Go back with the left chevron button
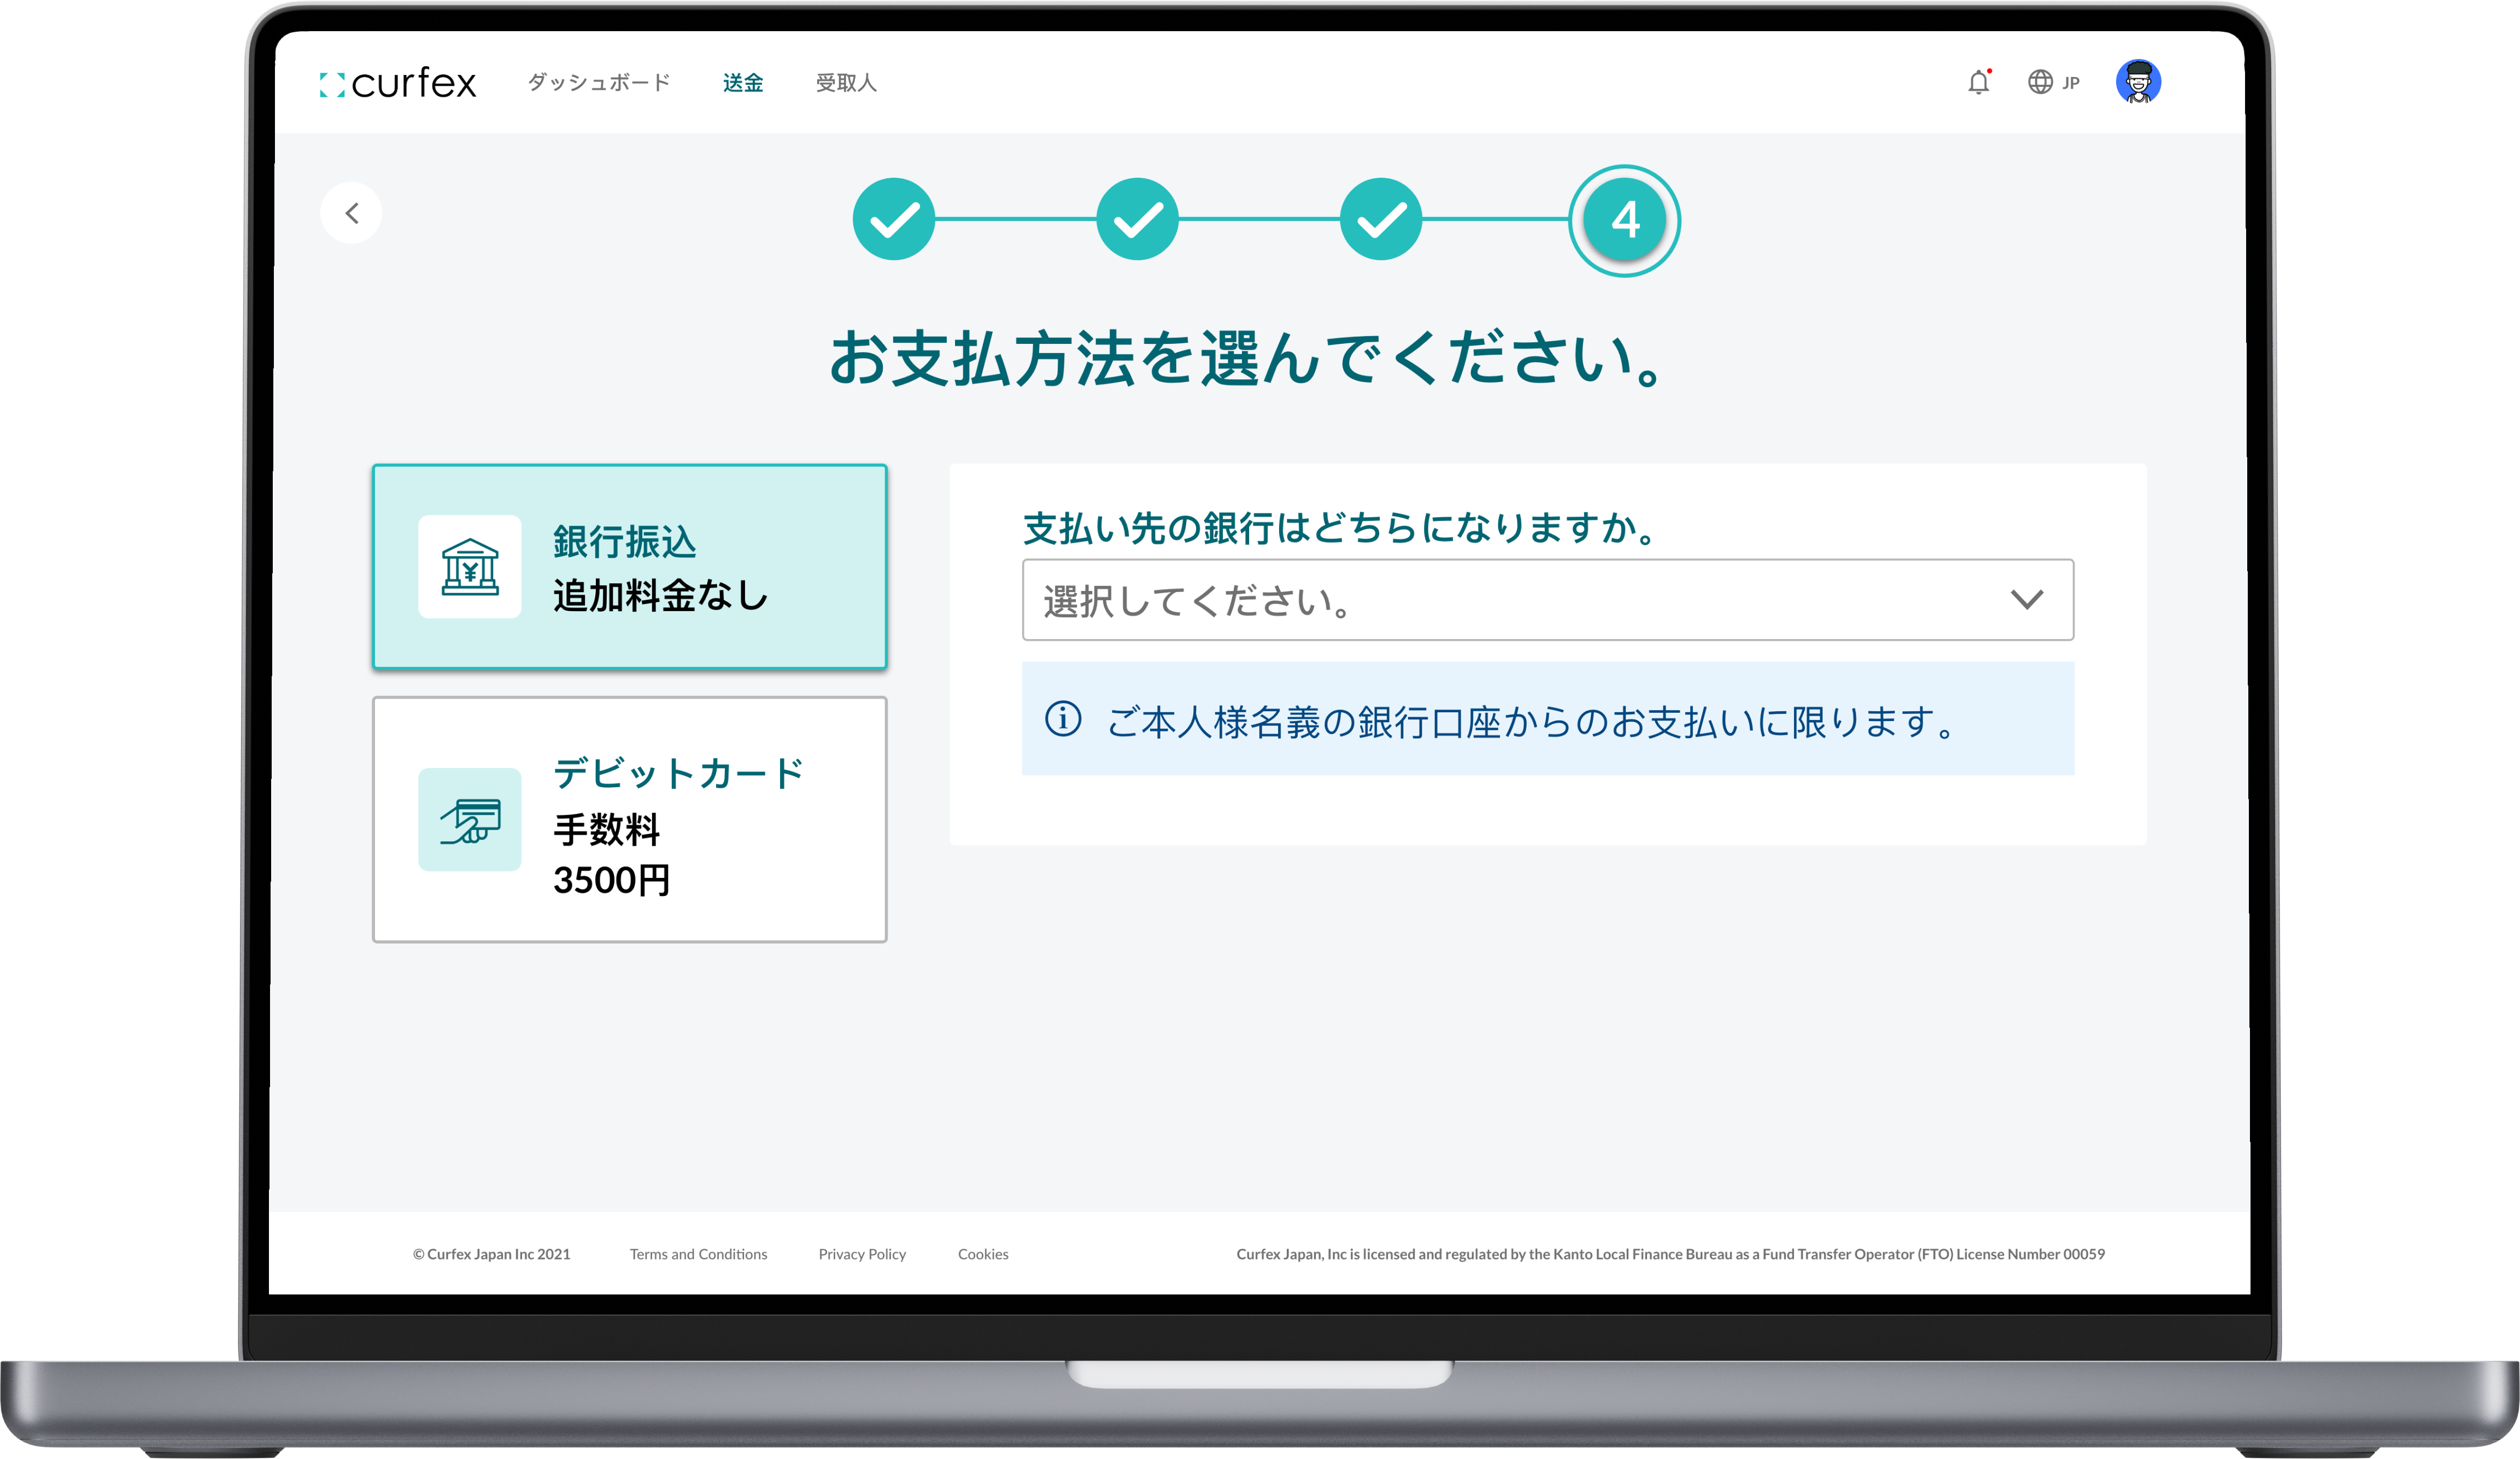 (351, 213)
